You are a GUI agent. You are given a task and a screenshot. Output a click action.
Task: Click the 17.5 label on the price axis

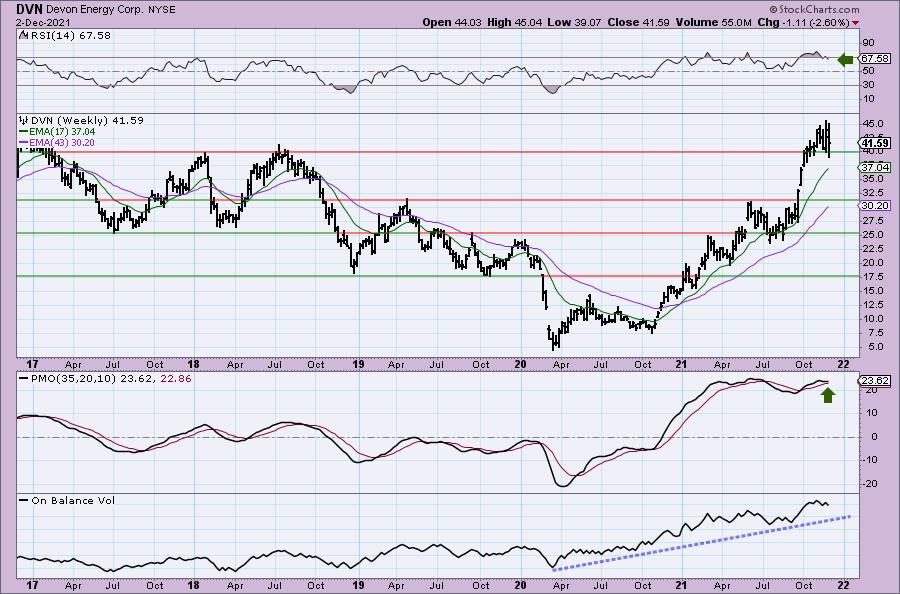click(872, 277)
